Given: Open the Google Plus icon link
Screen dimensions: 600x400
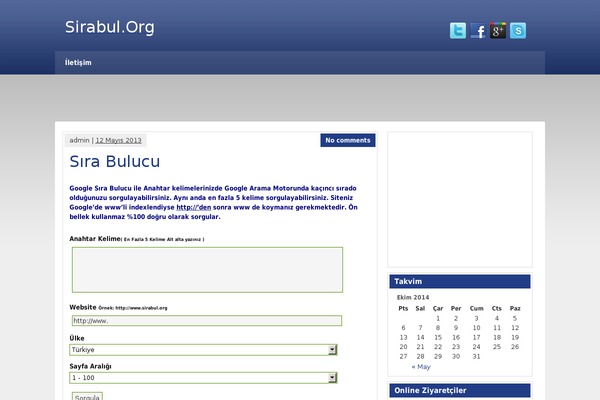Looking at the screenshot, I should pyautogui.click(x=498, y=31).
